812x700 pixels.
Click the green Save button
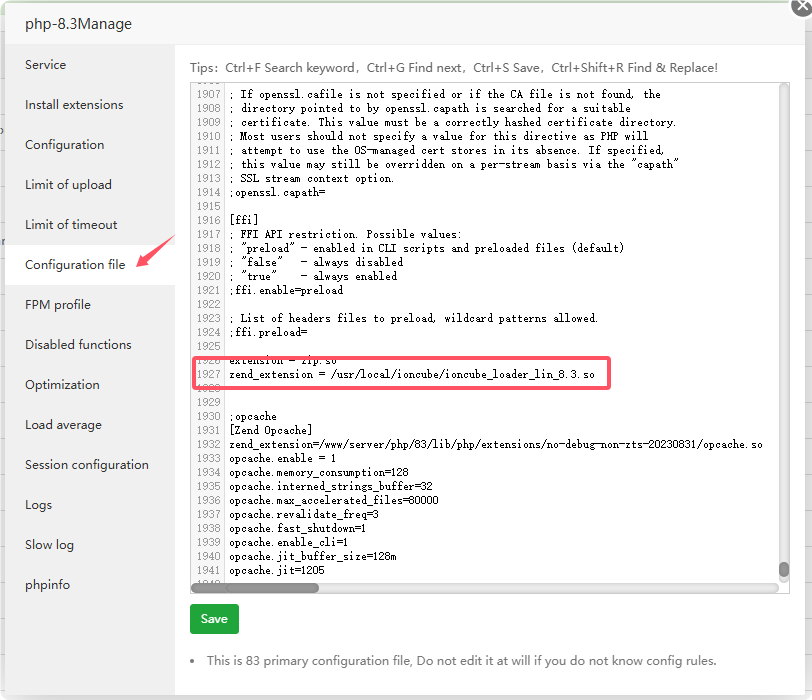(x=214, y=619)
